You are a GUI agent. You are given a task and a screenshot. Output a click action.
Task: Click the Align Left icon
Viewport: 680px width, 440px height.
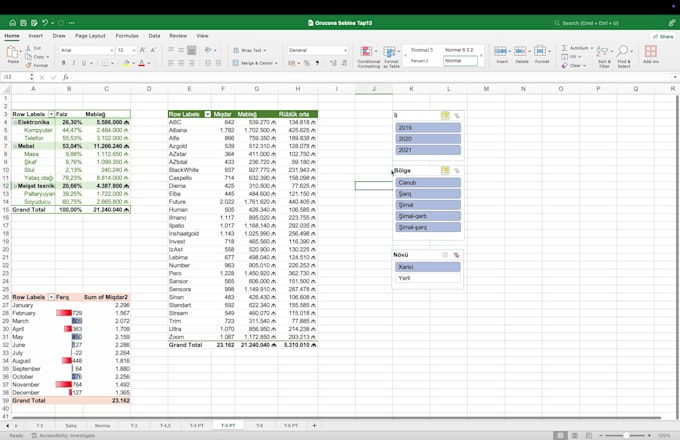pyautogui.click(x=171, y=63)
